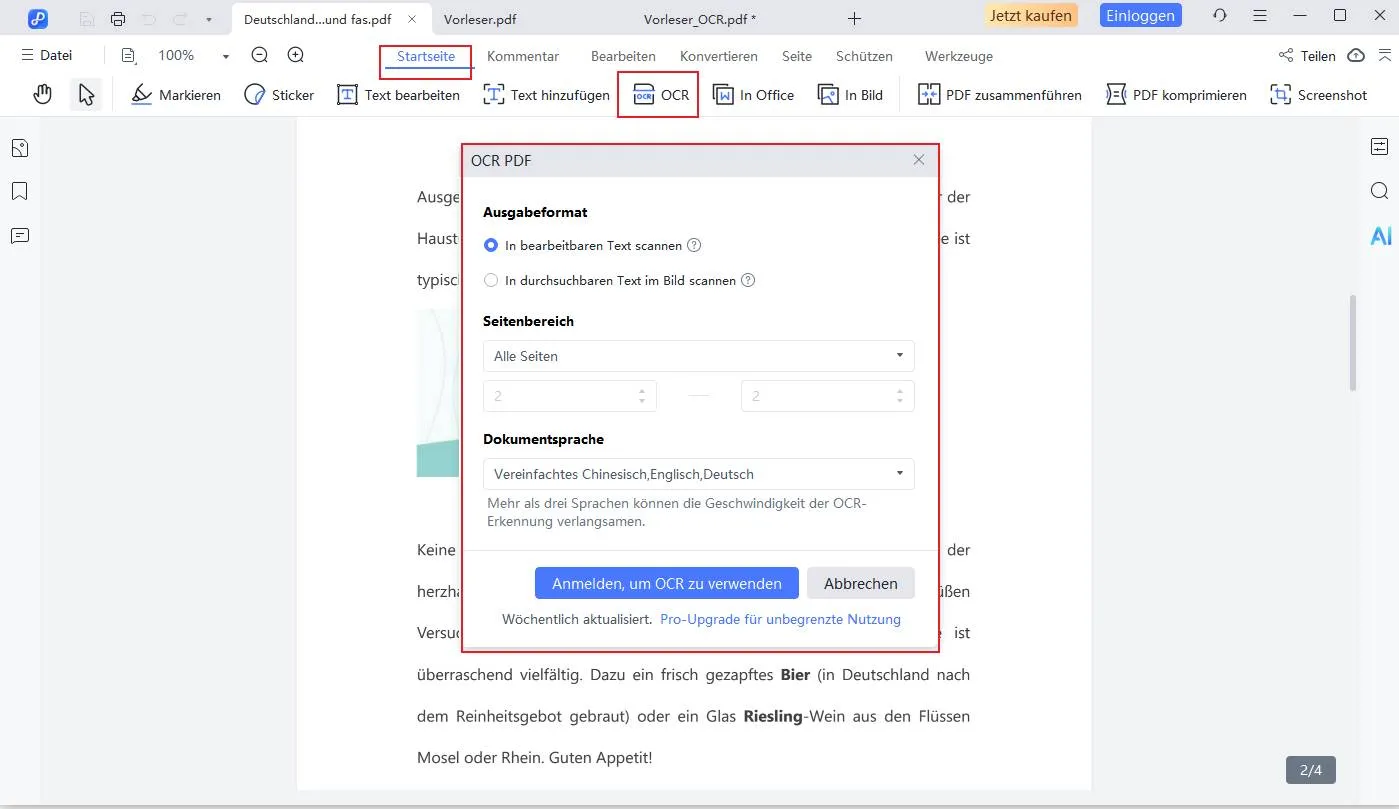Switch to the Werkzeuge tab

(x=959, y=56)
